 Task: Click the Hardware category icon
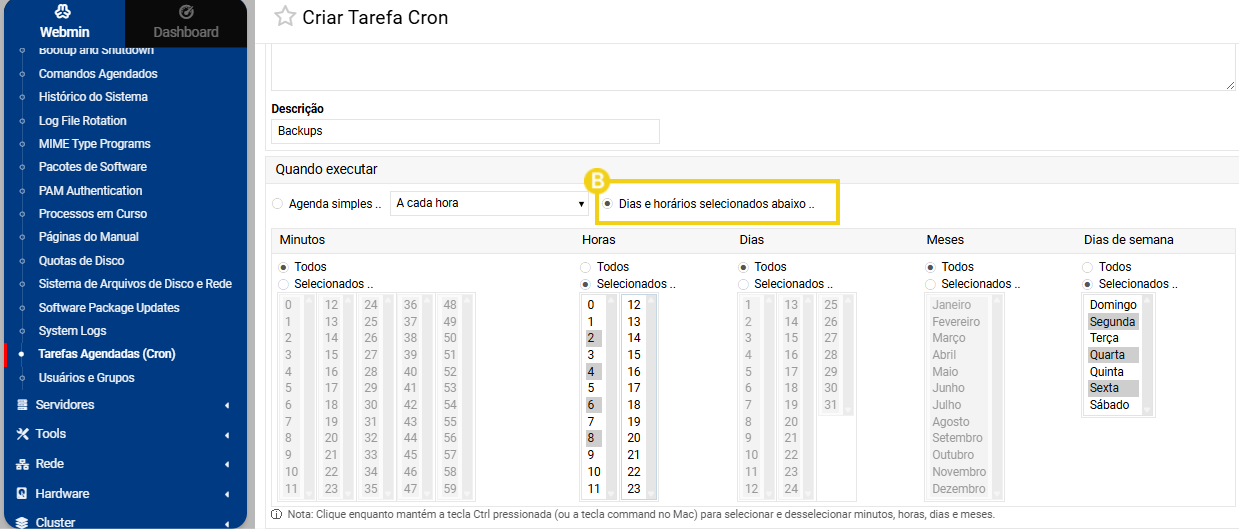point(22,494)
